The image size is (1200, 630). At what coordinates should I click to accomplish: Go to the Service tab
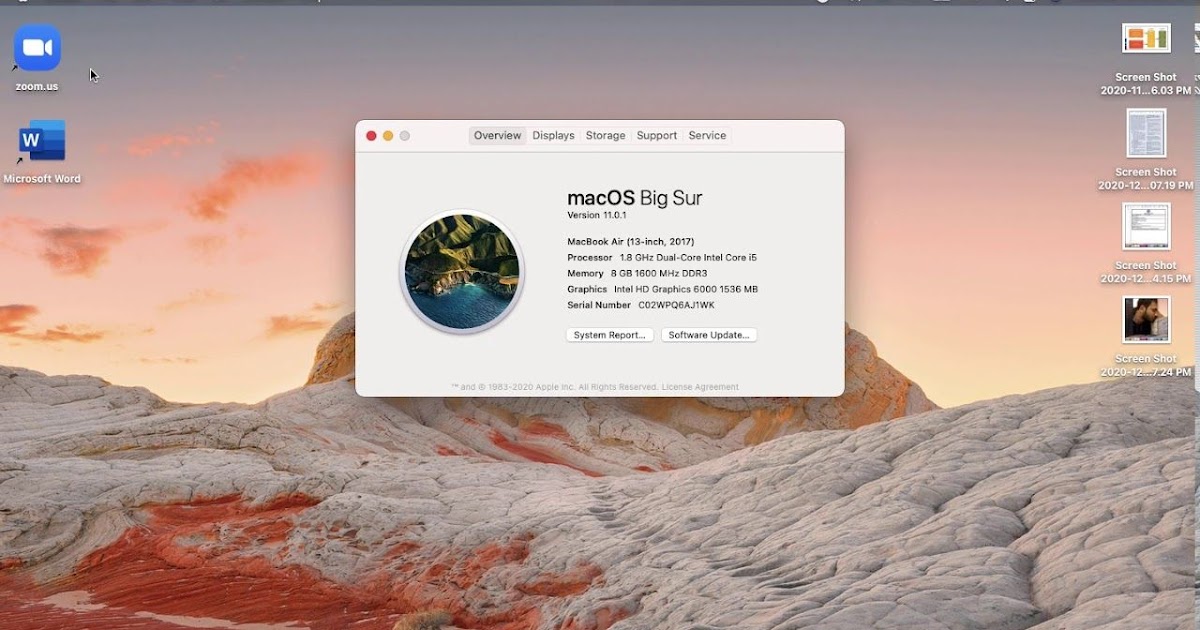[x=707, y=135]
